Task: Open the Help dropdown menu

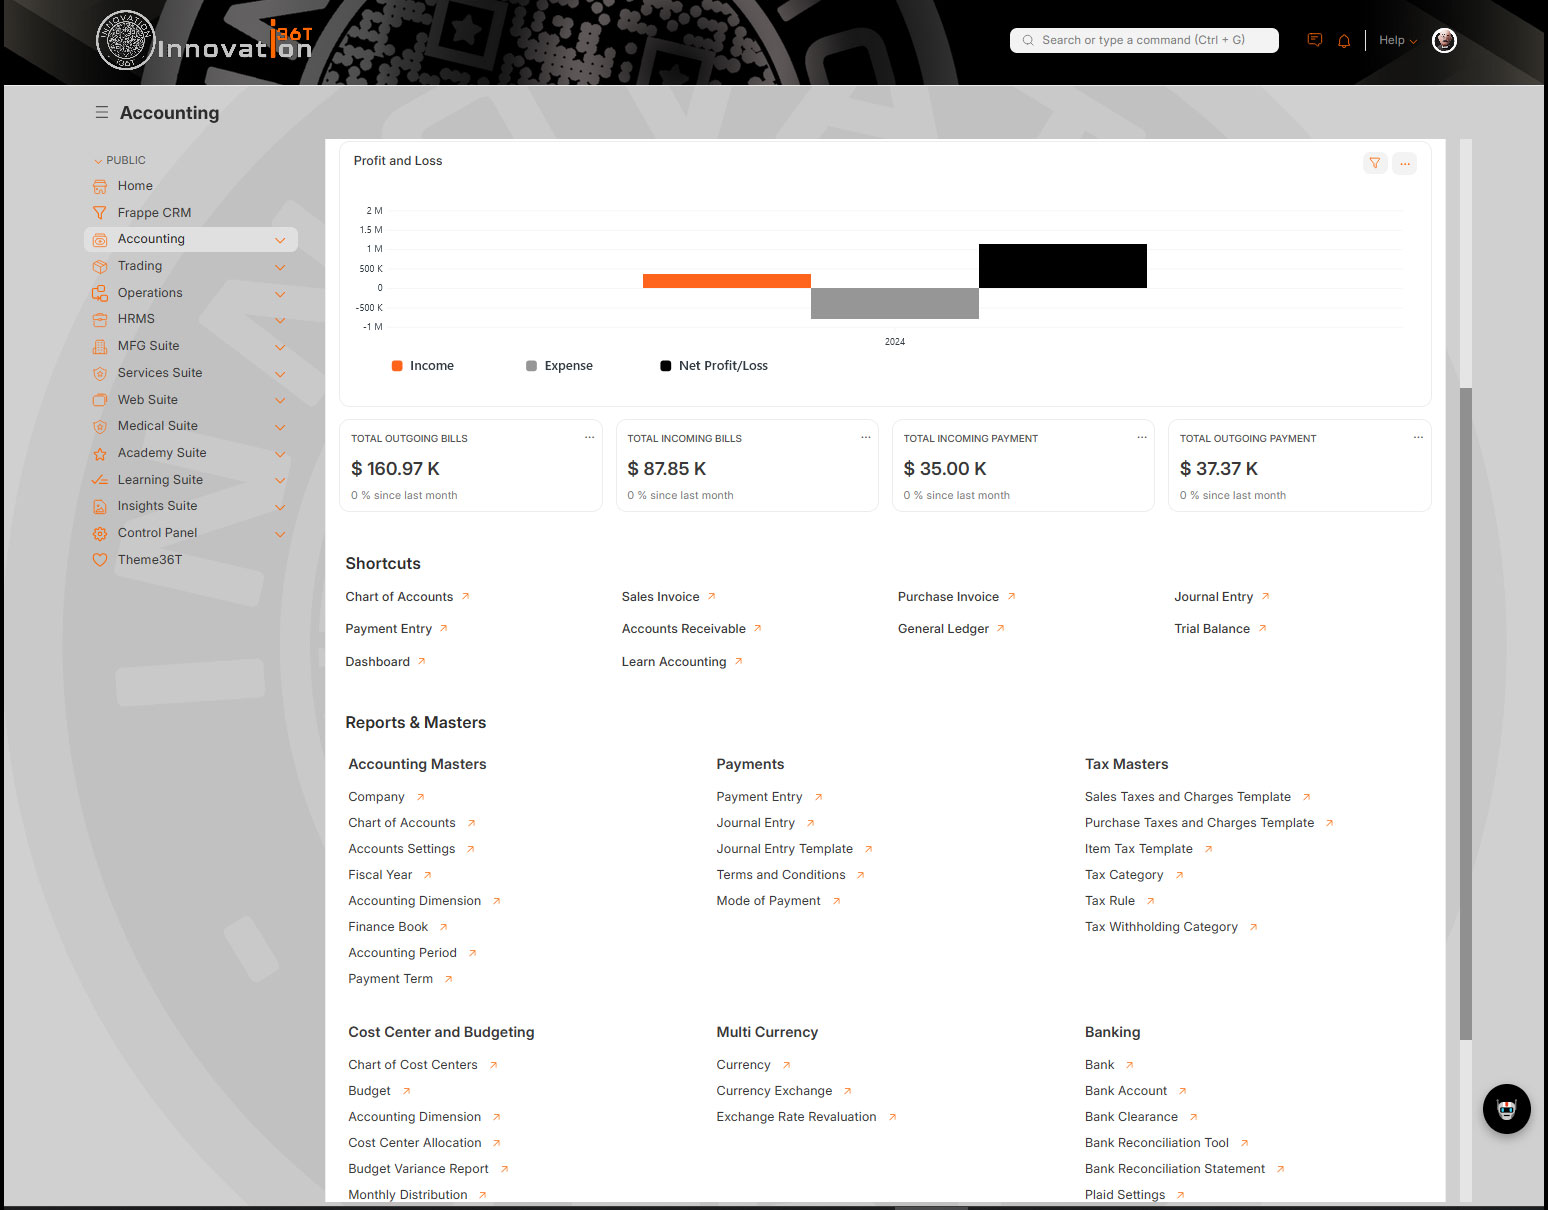Action: pyautogui.click(x=1397, y=41)
